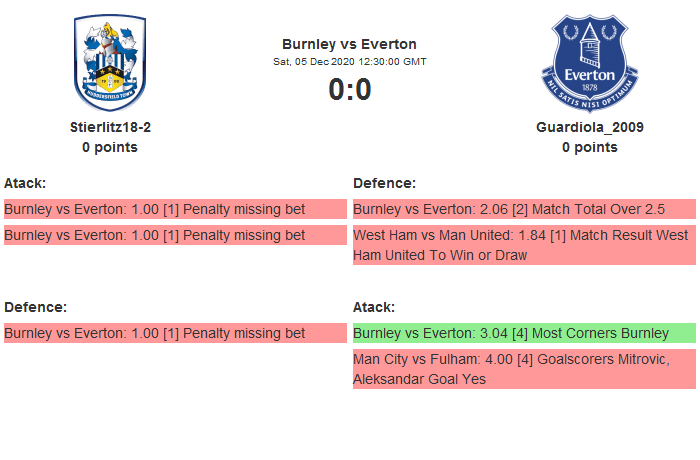Select the right side Atack heading

pos(374,307)
